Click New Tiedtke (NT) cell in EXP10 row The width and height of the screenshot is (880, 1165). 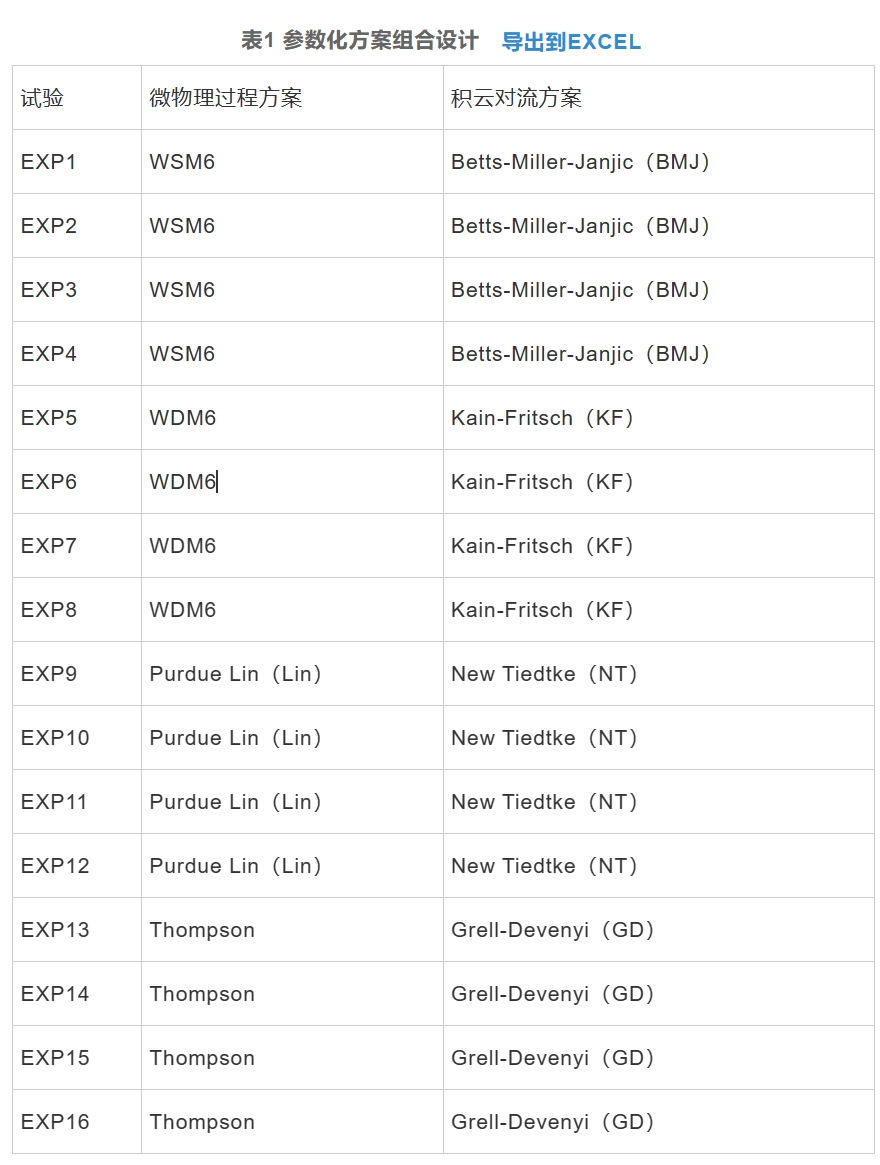pos(545,738)
